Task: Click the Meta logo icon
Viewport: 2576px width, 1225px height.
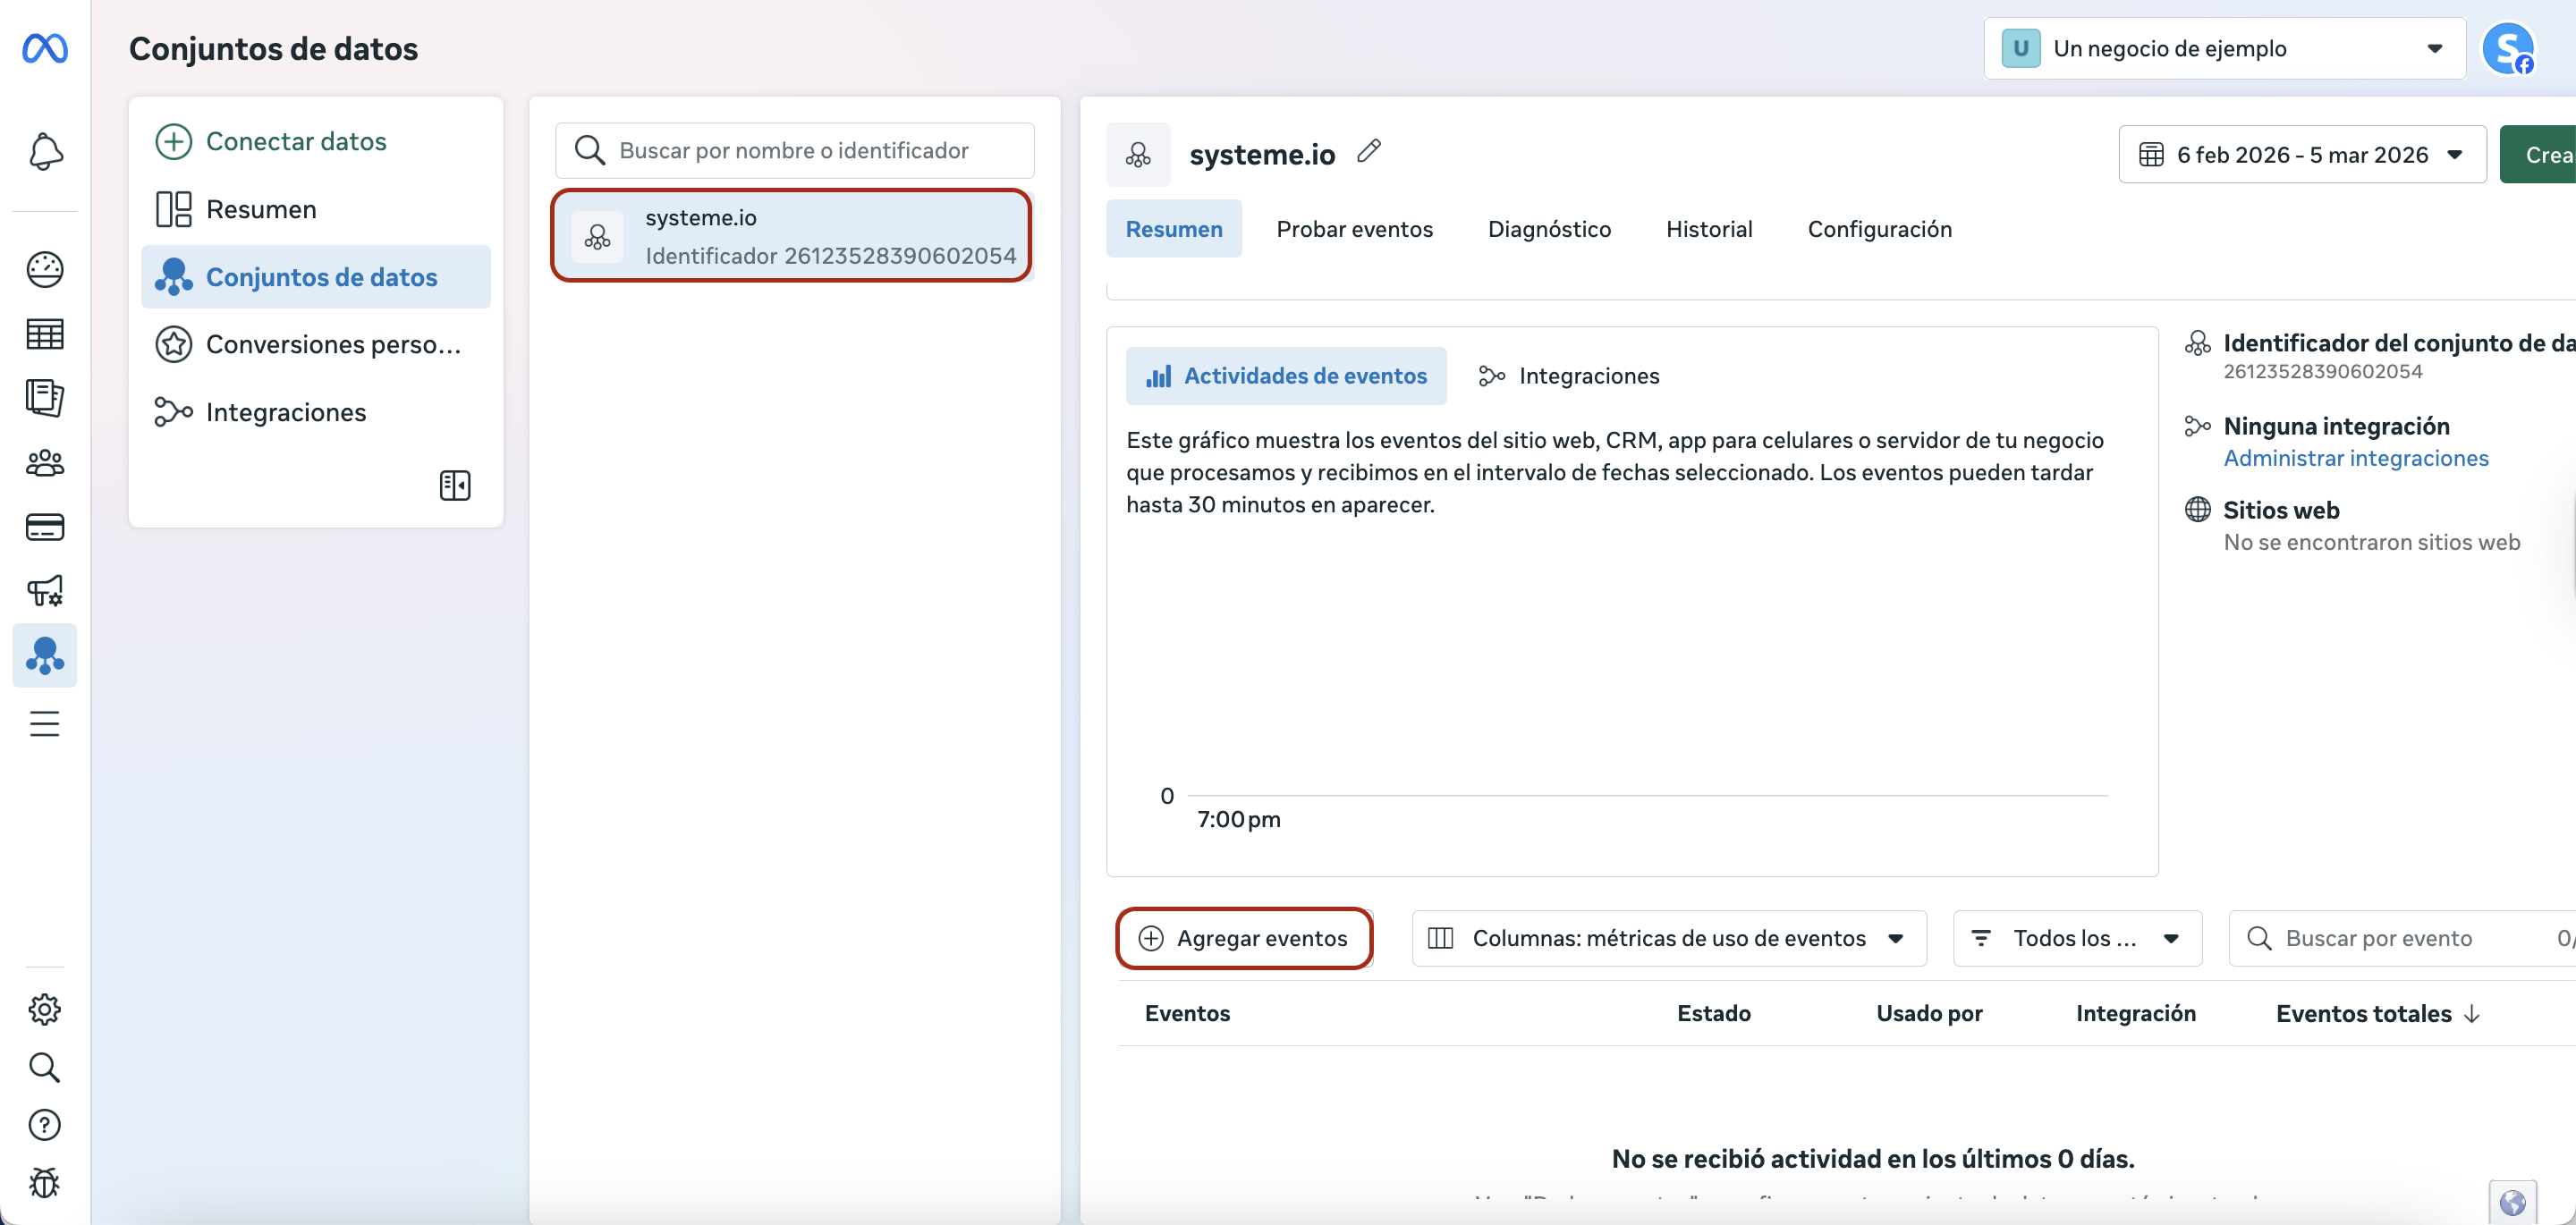Action: (x=45, y=48)
